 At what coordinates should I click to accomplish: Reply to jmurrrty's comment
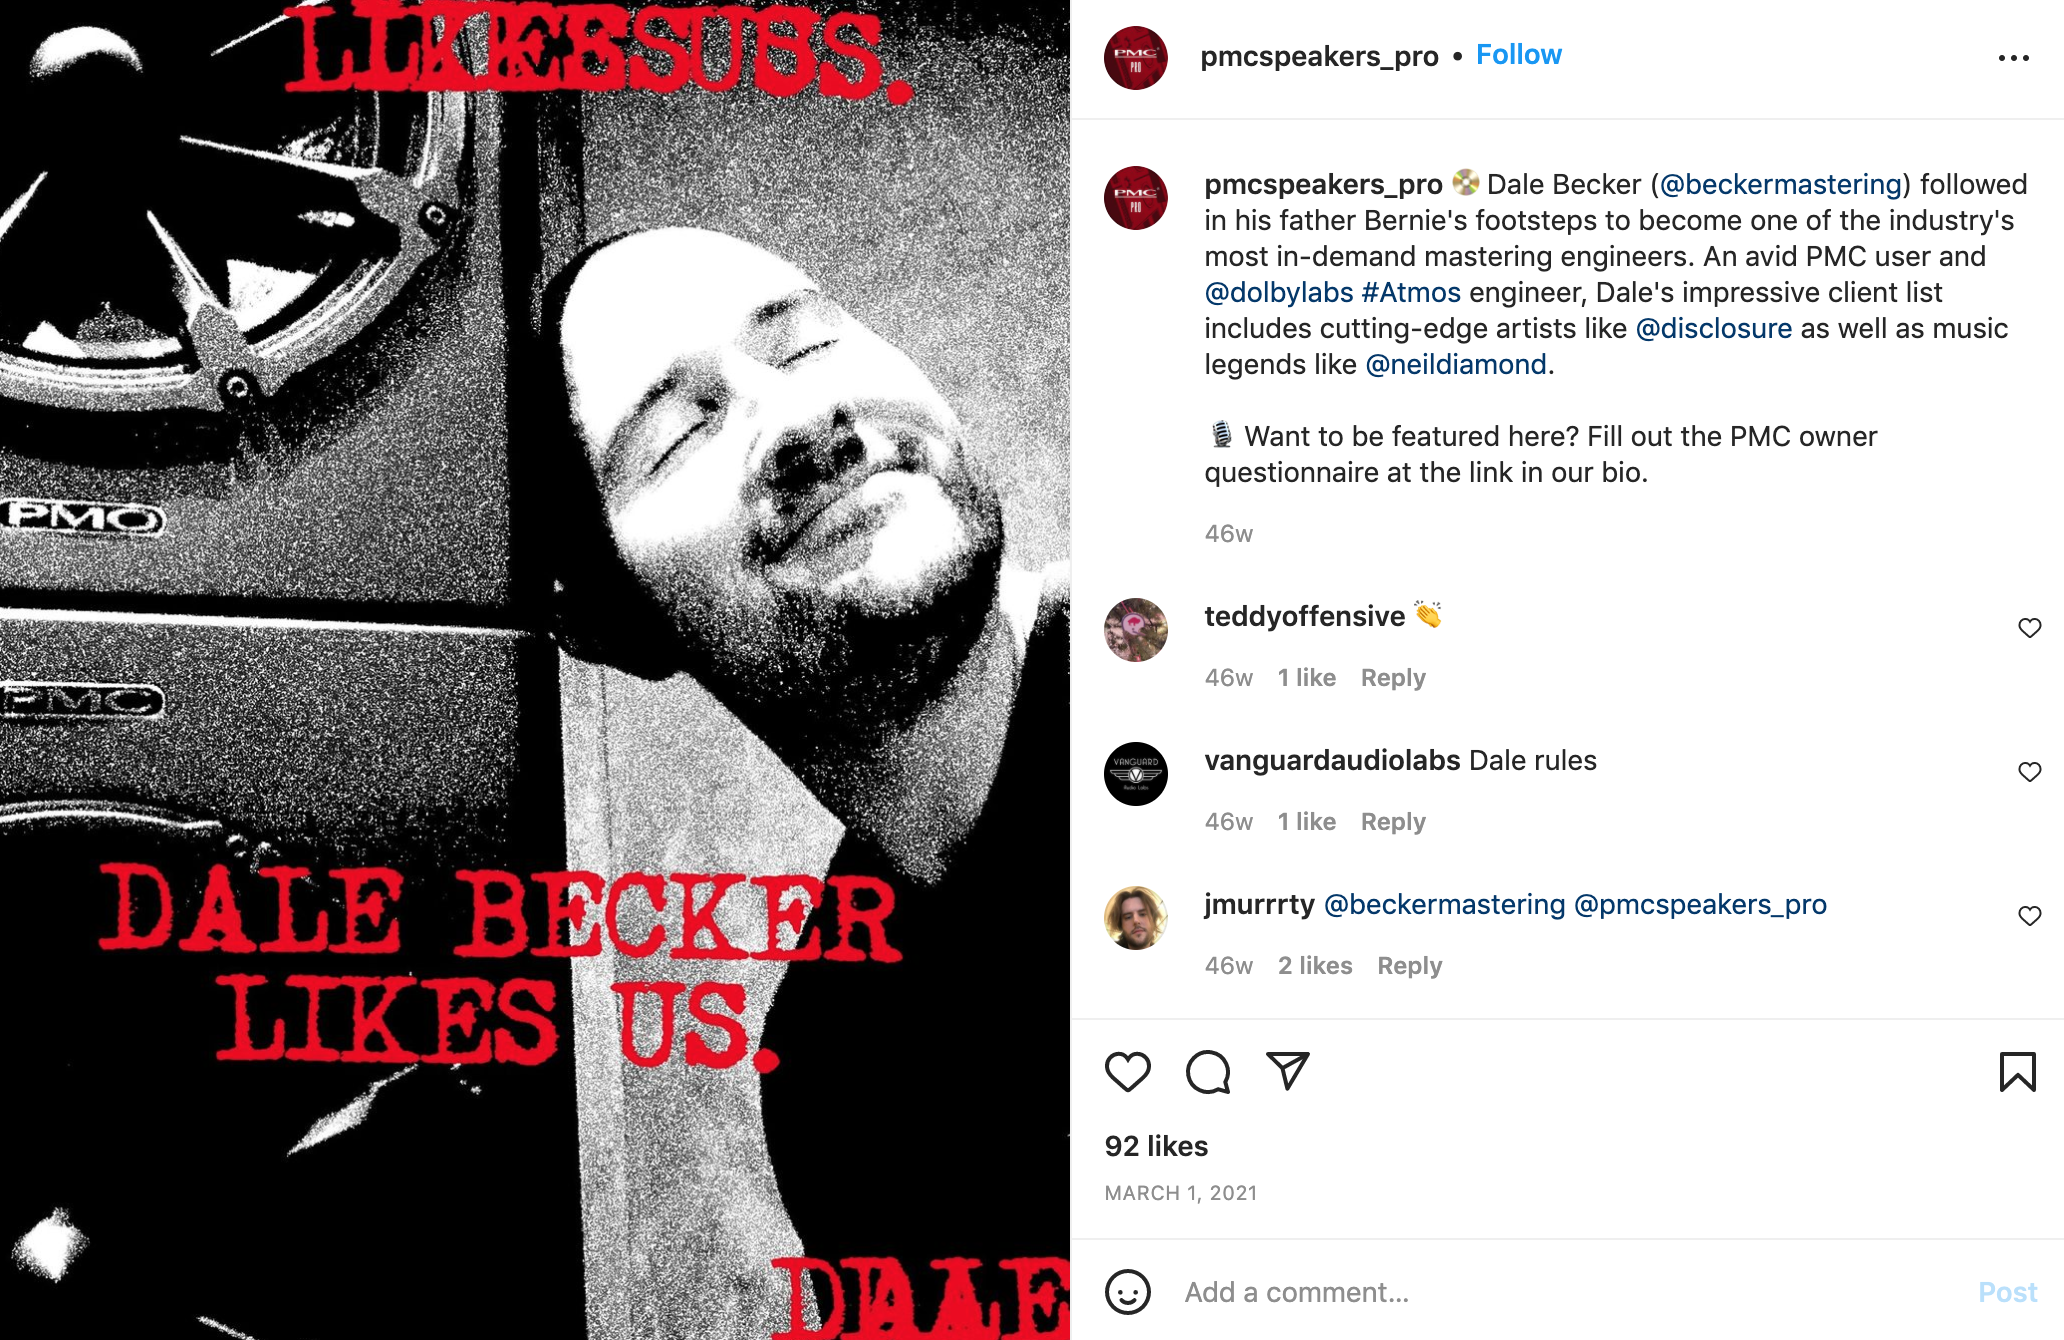(x=1409, y=966)
